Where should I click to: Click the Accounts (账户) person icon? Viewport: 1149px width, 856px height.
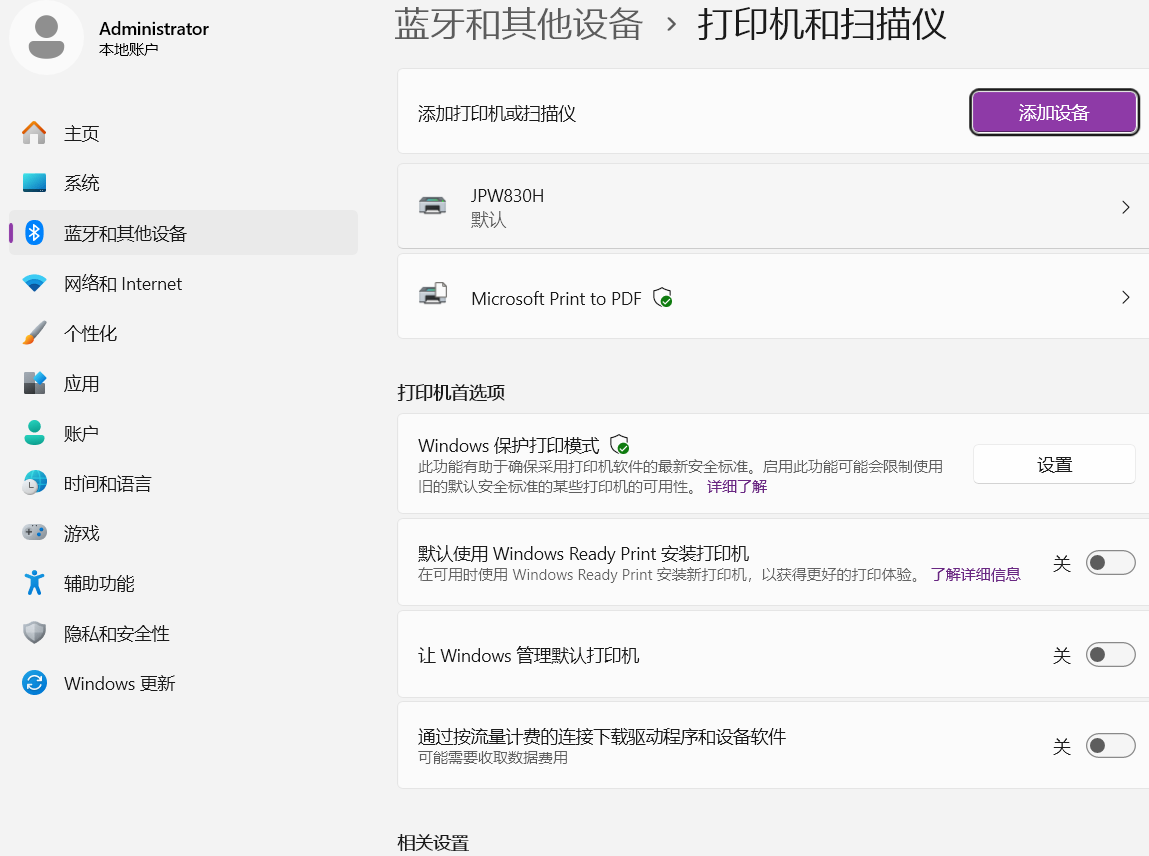34,432
